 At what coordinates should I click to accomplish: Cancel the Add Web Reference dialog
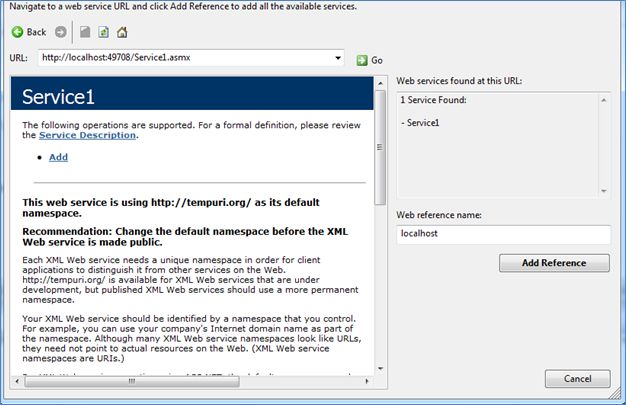[577, 379]
